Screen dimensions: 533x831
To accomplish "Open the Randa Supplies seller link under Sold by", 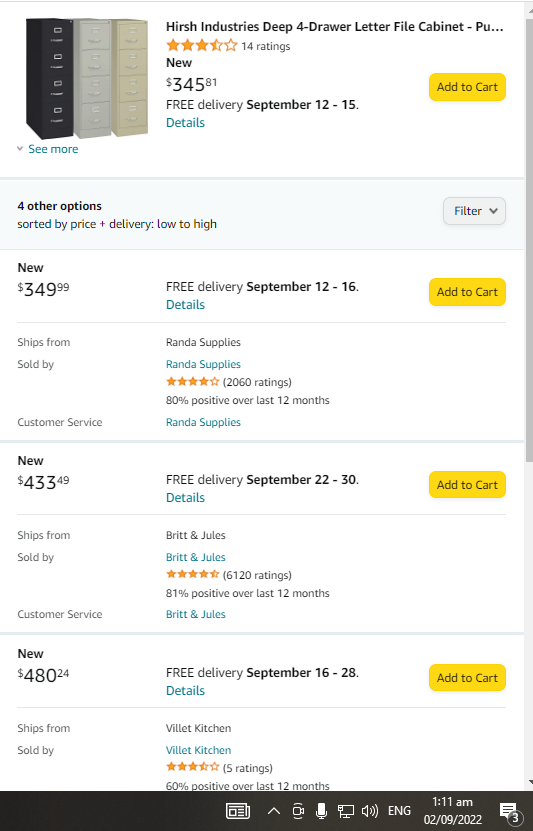I will (203, 364).
